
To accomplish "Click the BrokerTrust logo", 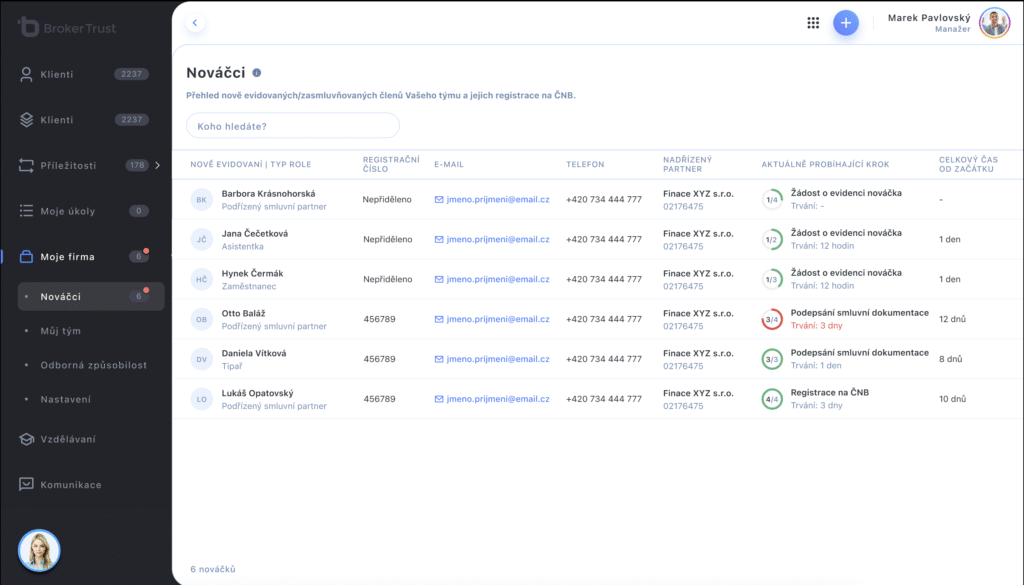I will pyautogui.click(x=67, y=27).
